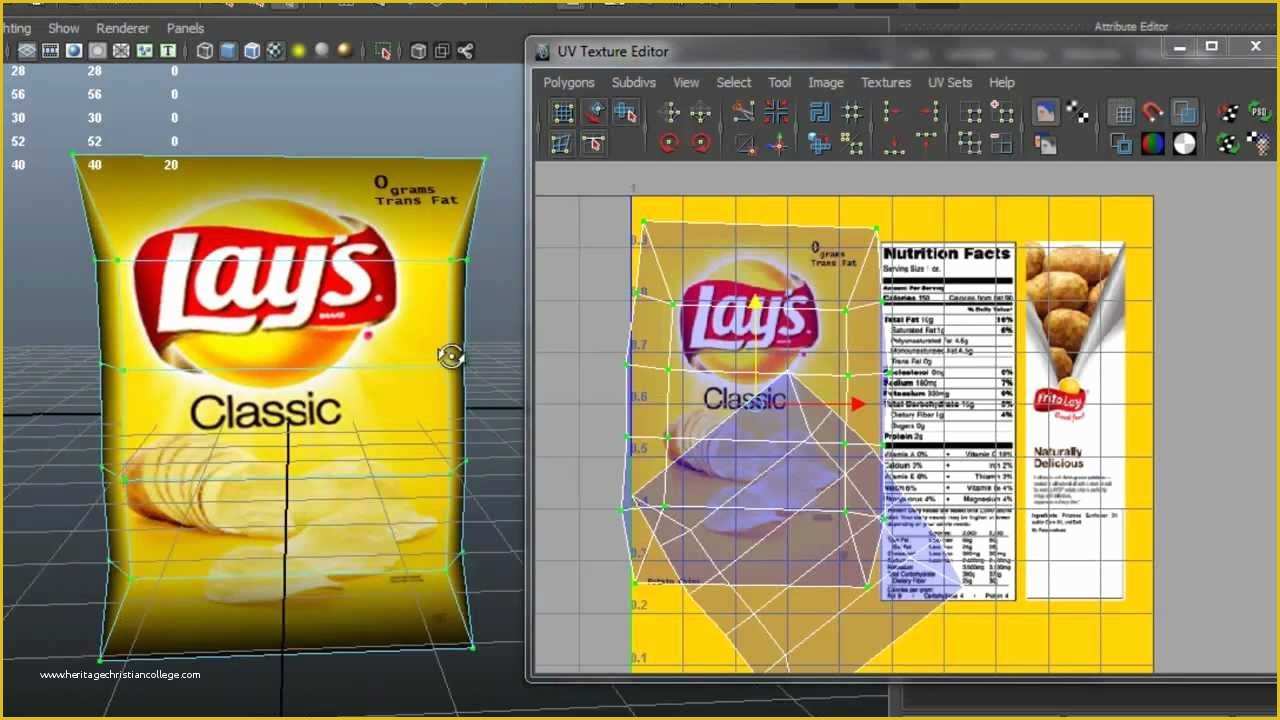
Task: Click the red U-axis manipulator arrow
Action: point(857,404)
